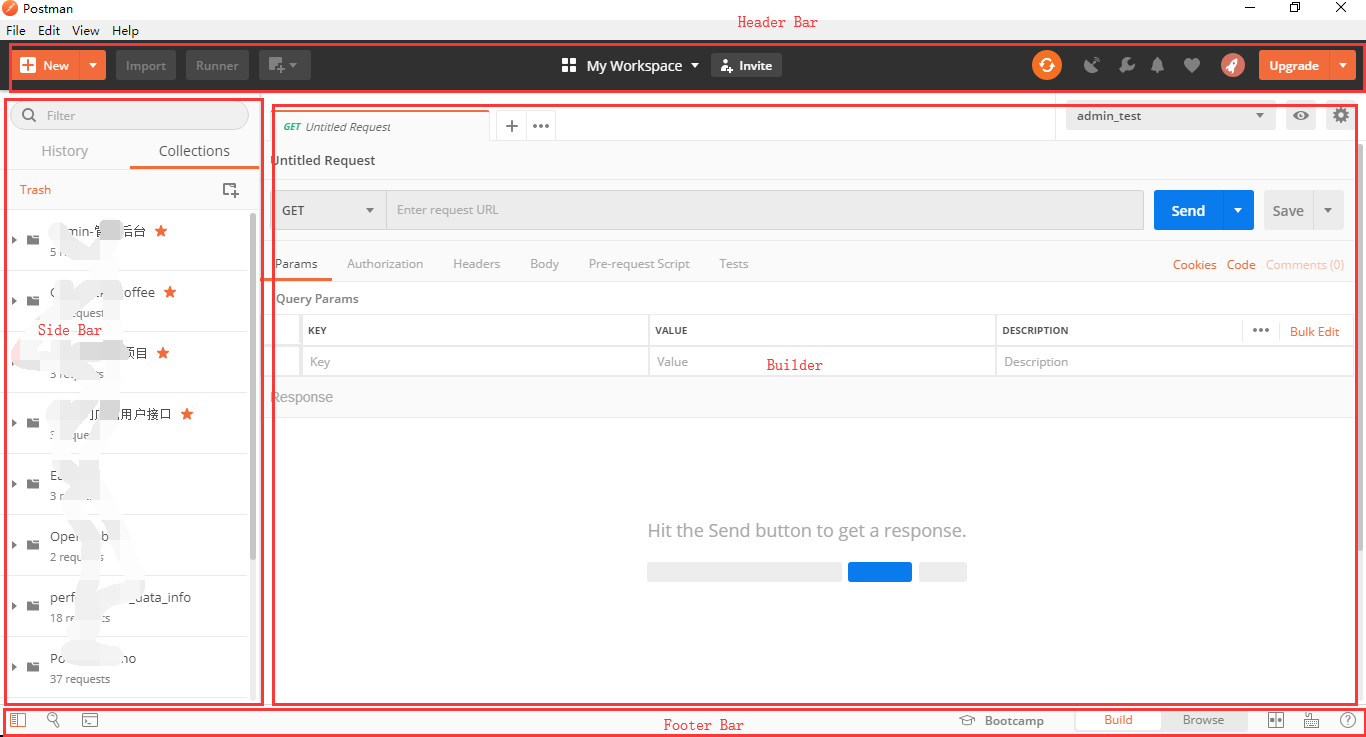Screen dimensions: 1366x737
Task: Open keyboard shortcuts icon in footer
Action: [x=1311, y=720]
